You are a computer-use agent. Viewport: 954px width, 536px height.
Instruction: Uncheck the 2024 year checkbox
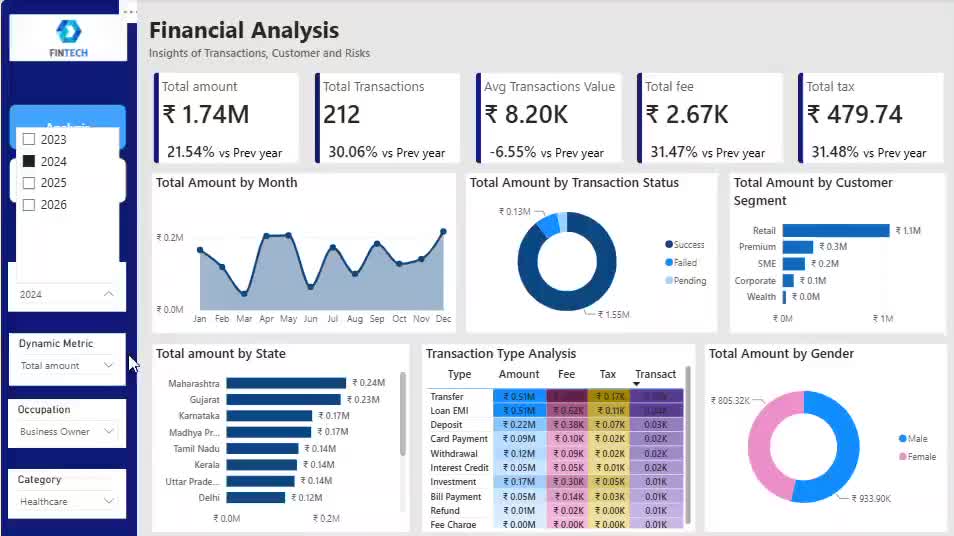pyautogui.click(x=29, y=161)
